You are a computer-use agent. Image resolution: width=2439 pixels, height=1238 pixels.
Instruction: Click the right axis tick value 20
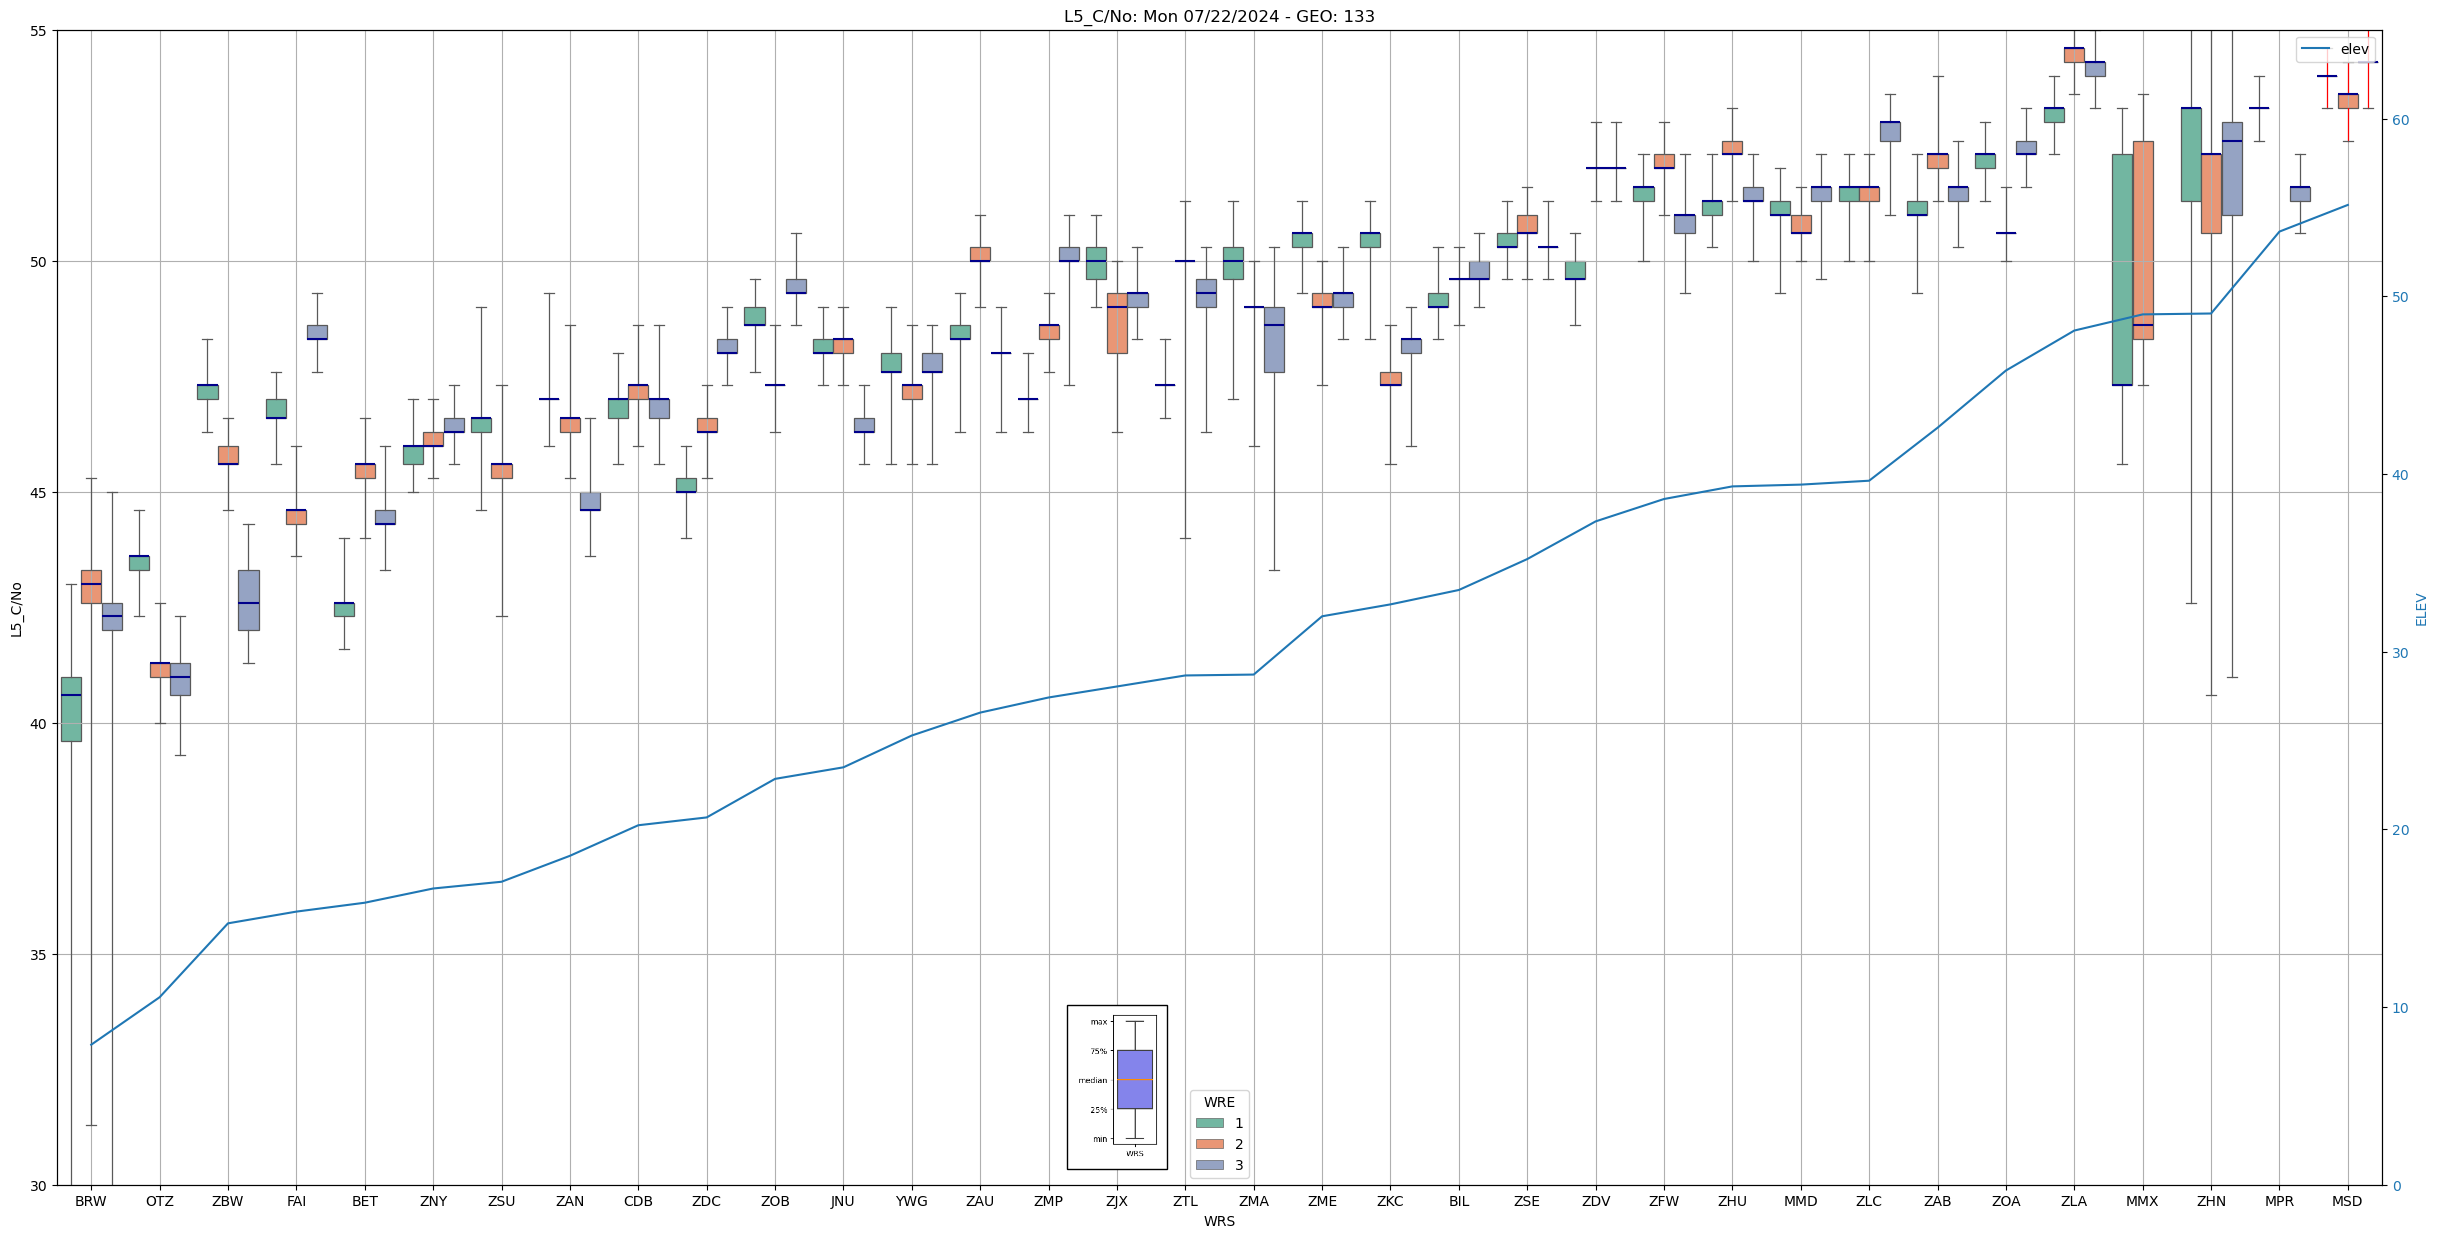(x=2398, y=830)
